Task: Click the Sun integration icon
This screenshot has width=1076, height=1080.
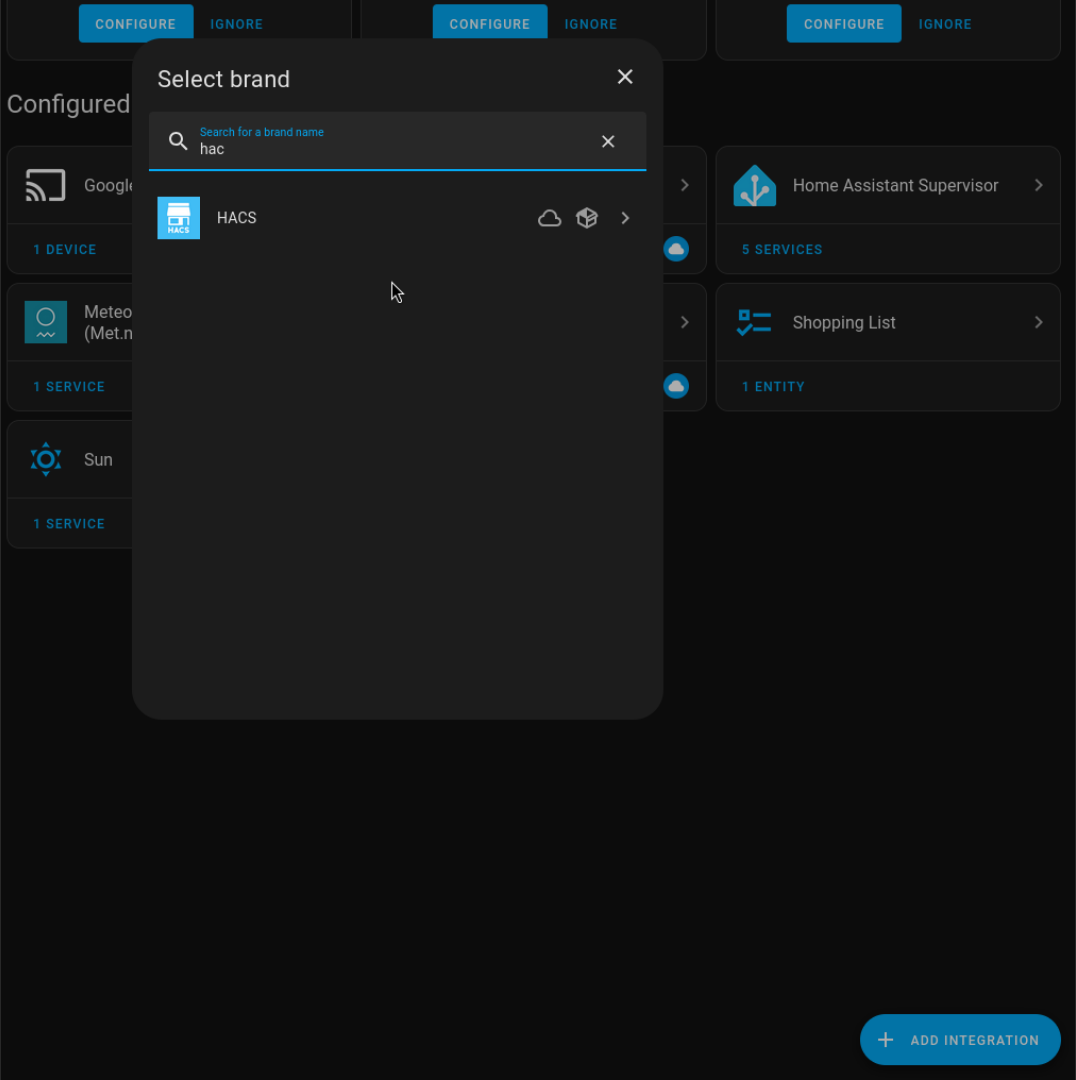Action: coord(46,460)
